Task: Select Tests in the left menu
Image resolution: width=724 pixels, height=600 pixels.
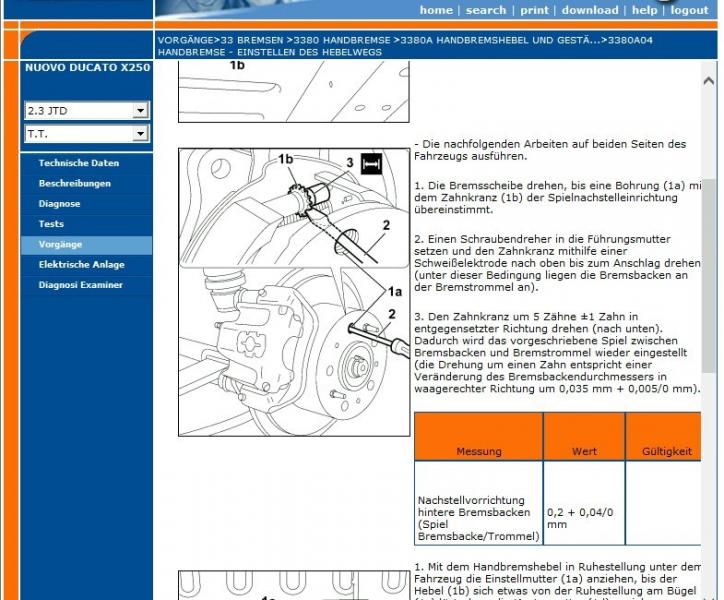Action: 51,224
